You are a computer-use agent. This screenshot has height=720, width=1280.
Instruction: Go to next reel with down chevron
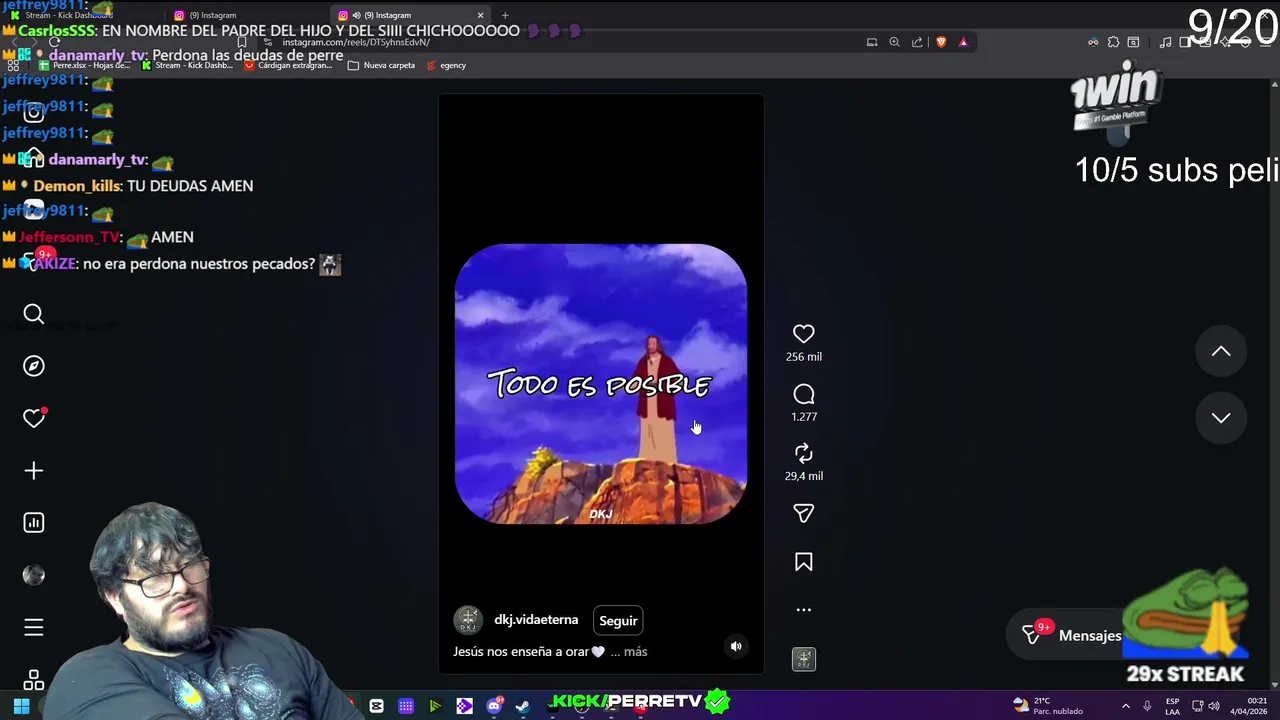point(1221,418)
